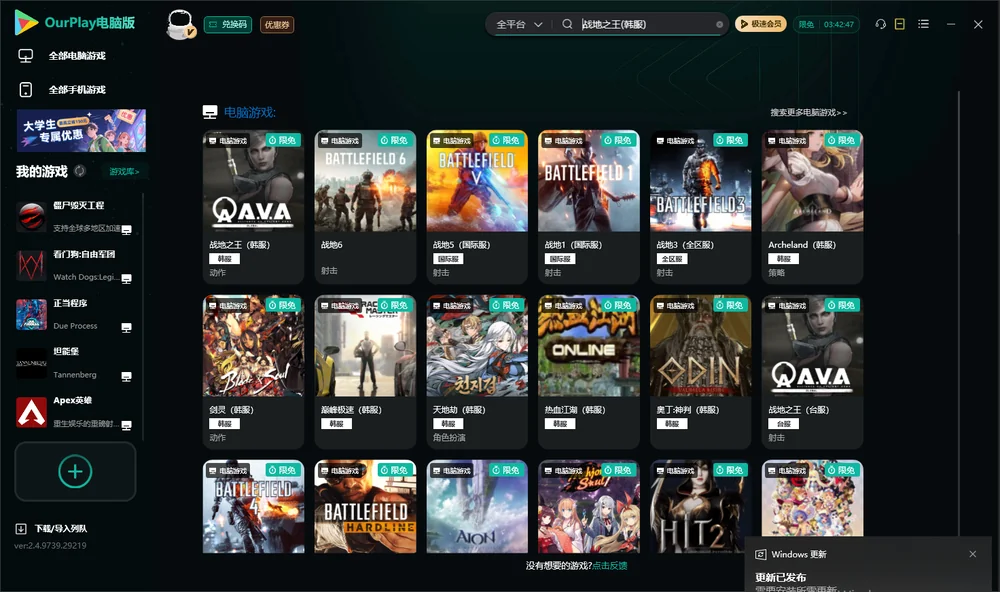Open the 优惠券 coupons button
This screenshot has height=592, width=1000.
[277, 25]
